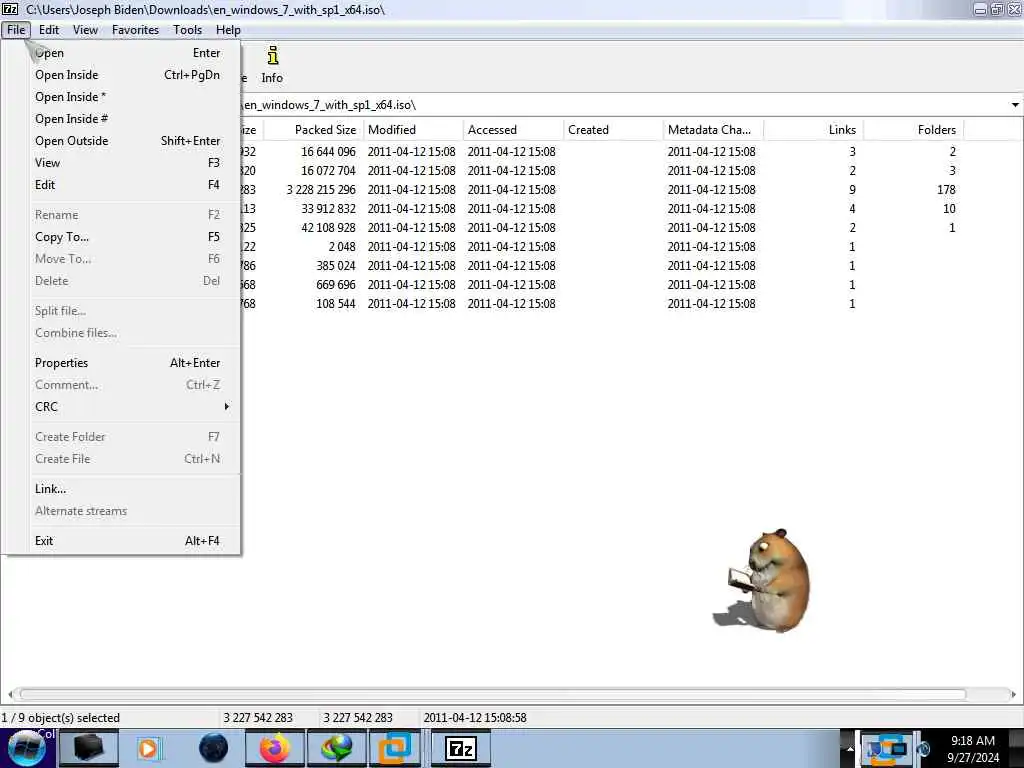Click the Info toolbar icon
The width and height of the screenshot is (1024, 768).
point(272,65)
